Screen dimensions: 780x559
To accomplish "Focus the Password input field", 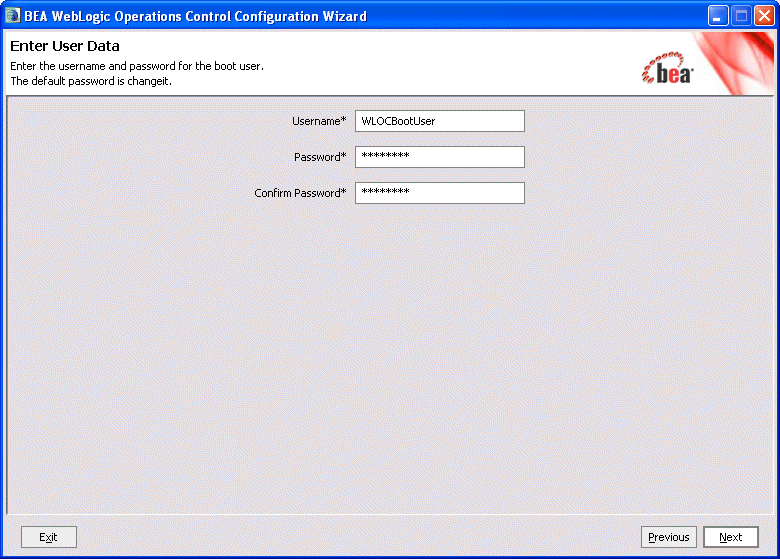I will click(x=440, y=157).
